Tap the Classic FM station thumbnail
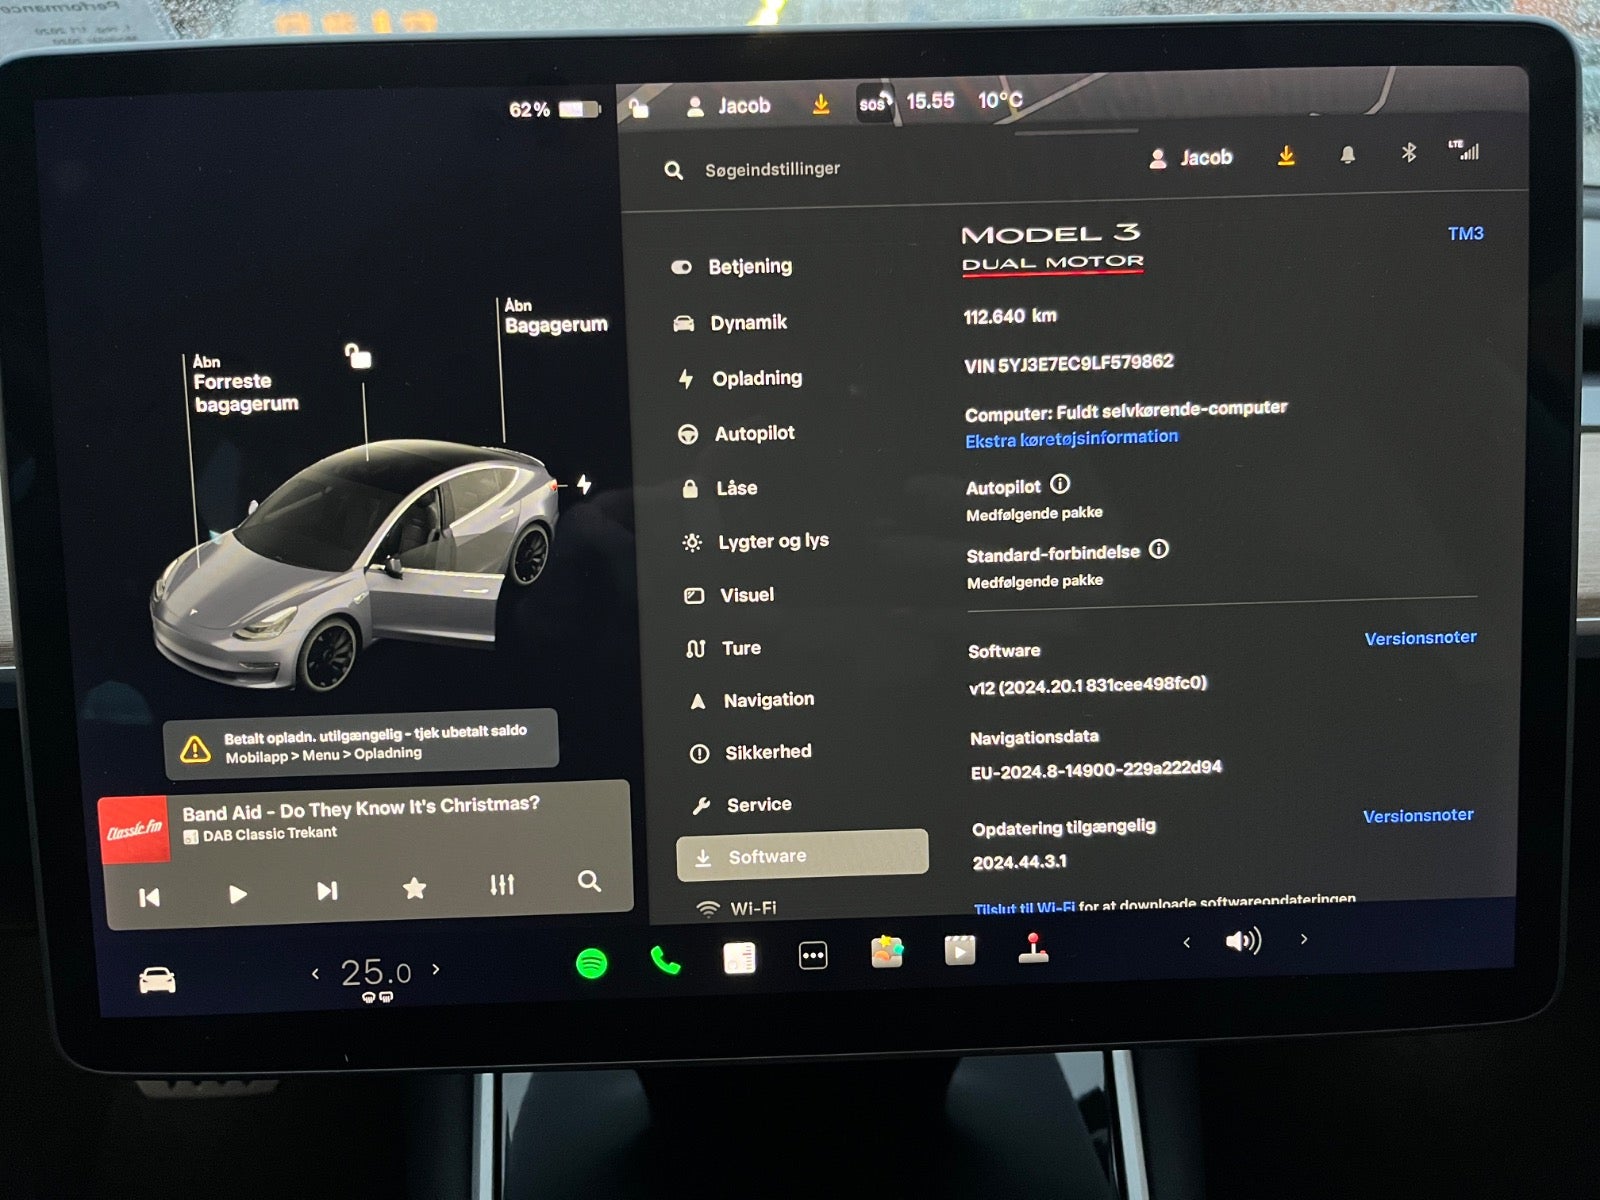 click(135, 830)
